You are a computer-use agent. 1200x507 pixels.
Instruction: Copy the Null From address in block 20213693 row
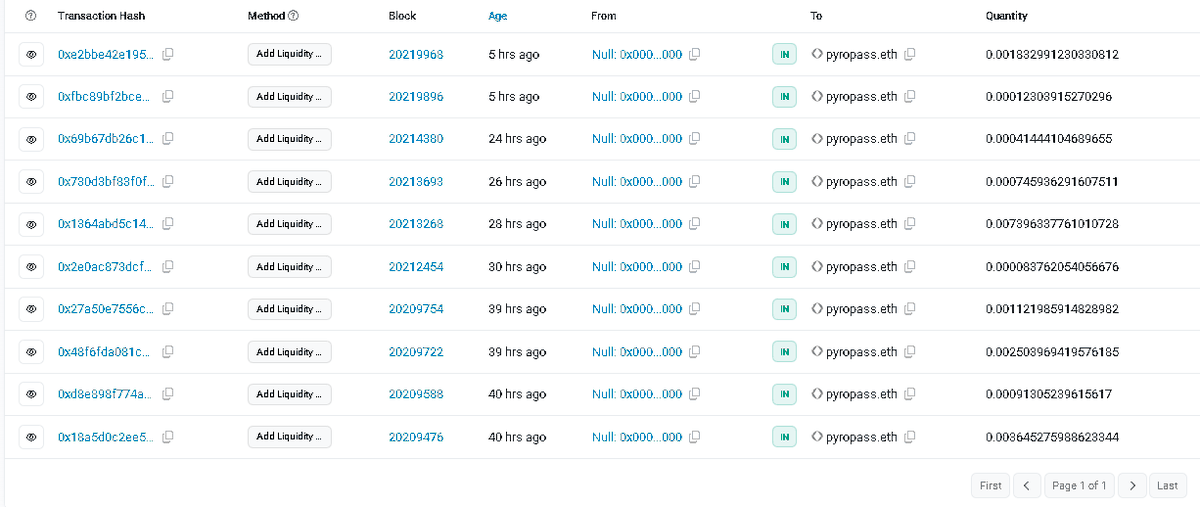694,182
